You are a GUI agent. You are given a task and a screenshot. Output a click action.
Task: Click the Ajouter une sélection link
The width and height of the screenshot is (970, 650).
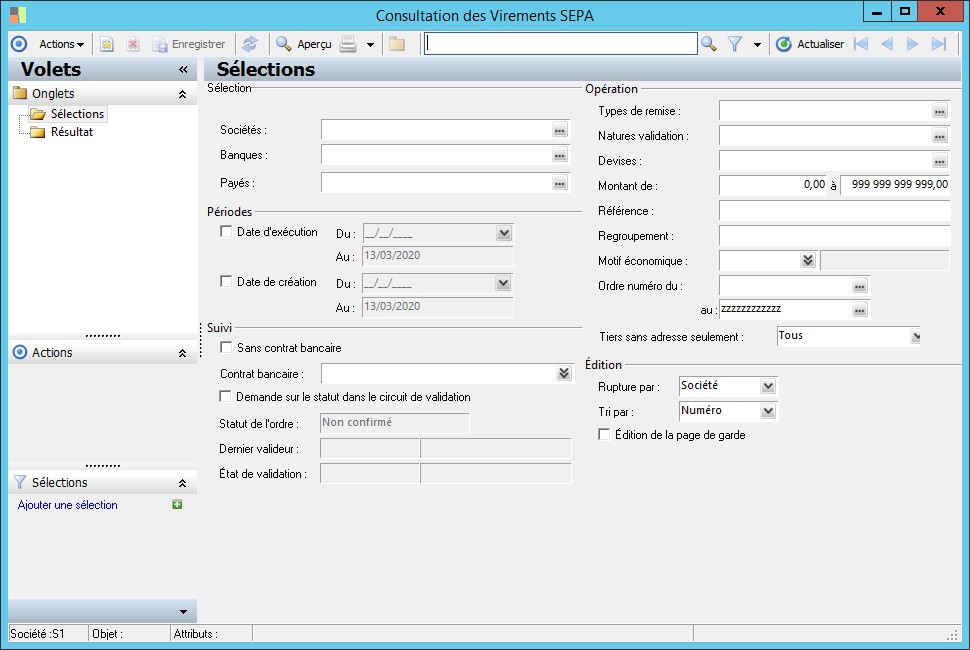(68, 505)
